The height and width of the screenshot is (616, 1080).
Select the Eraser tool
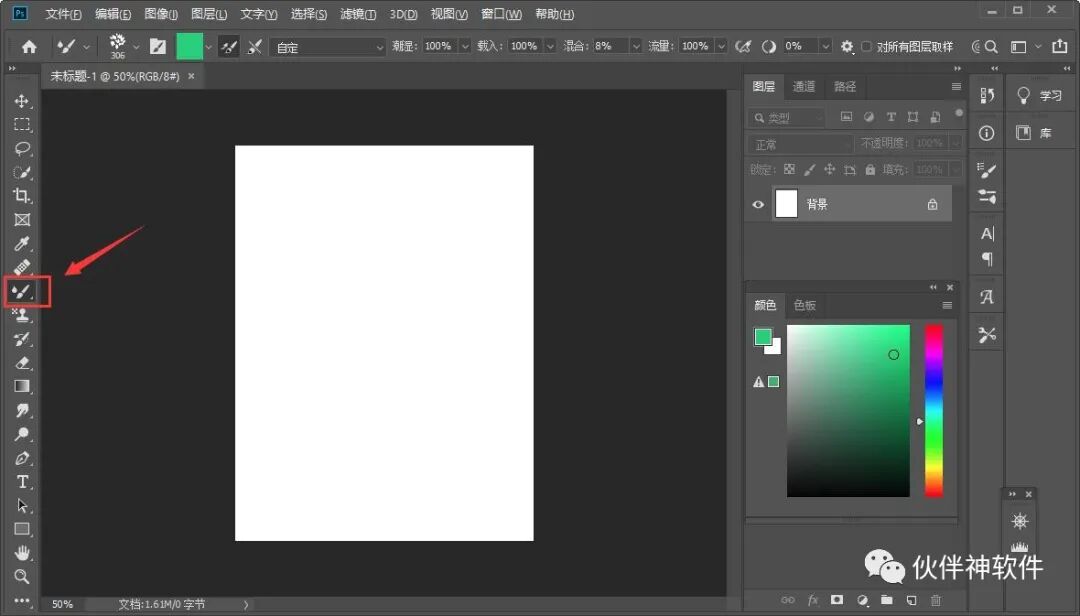[x=22, y=362]
